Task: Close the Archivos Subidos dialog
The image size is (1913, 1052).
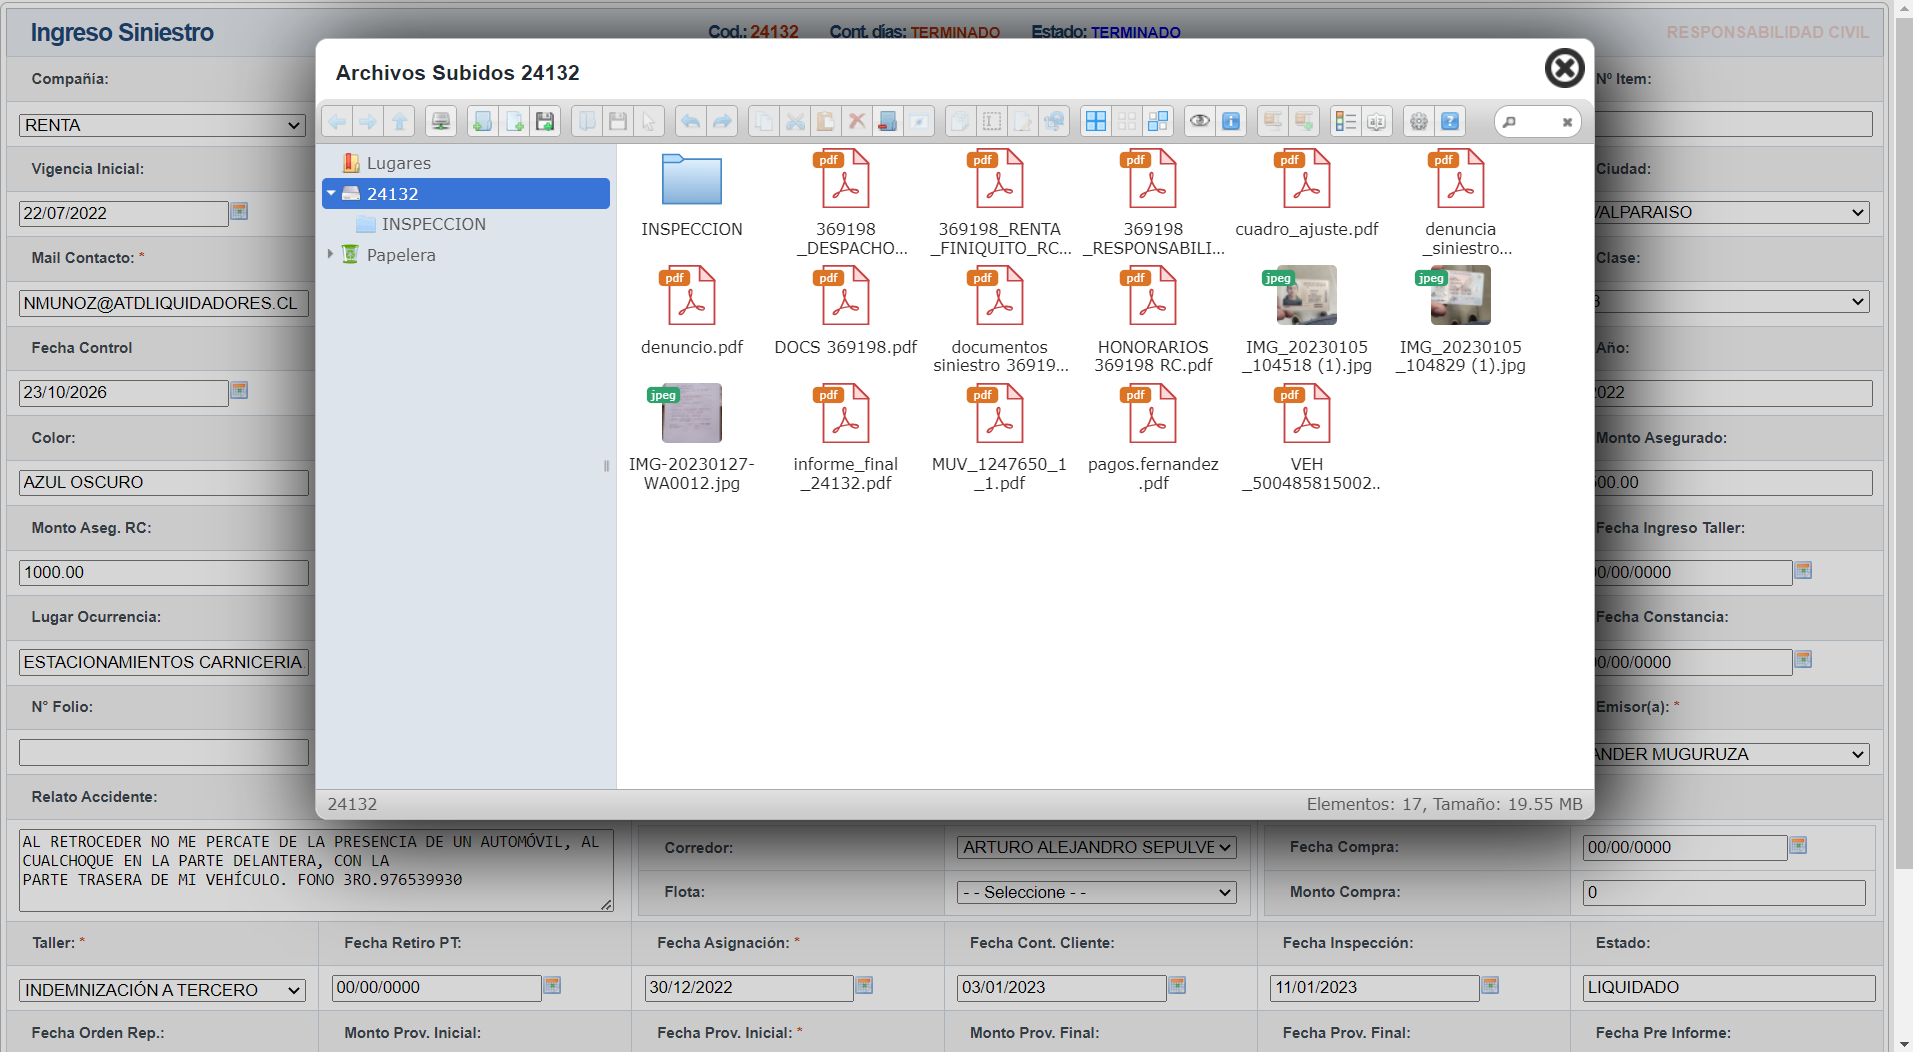Action: (1564, 68)
